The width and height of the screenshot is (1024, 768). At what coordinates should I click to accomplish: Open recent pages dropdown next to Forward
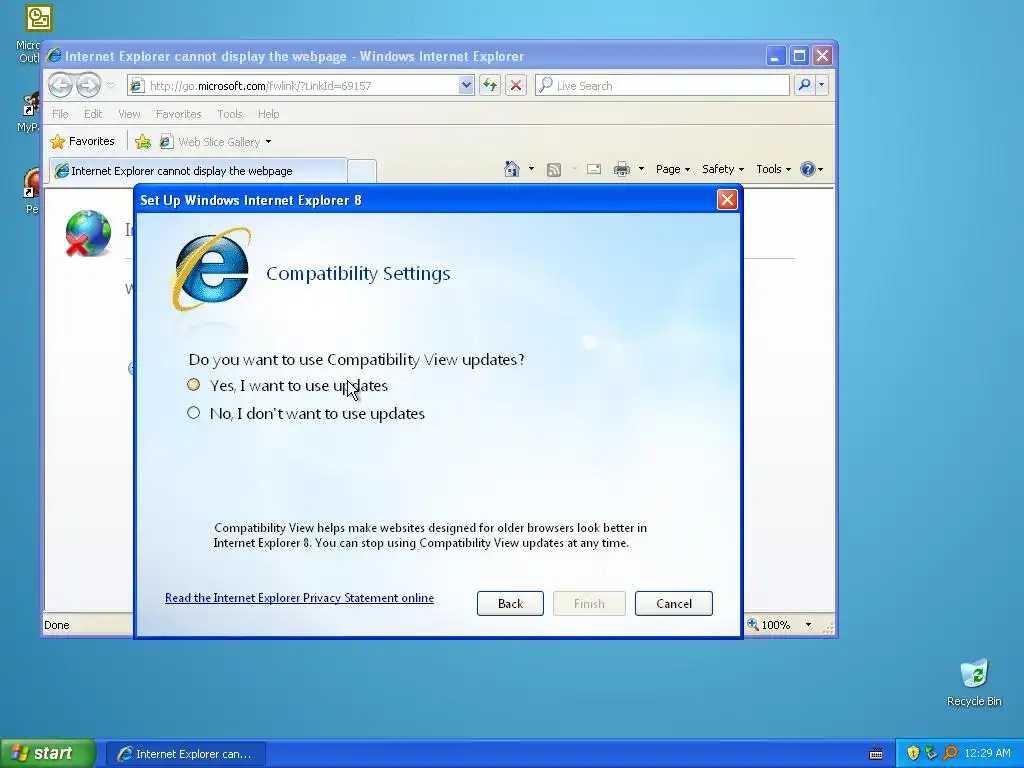(x=110, y=86)
